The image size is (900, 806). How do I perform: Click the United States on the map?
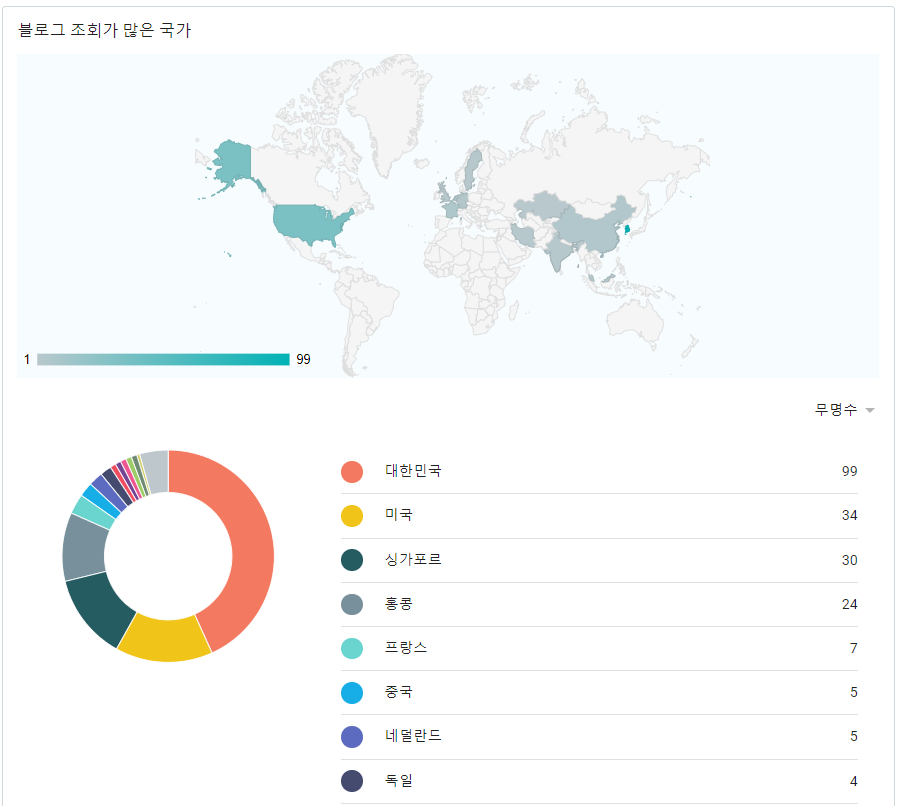(307, 223)
